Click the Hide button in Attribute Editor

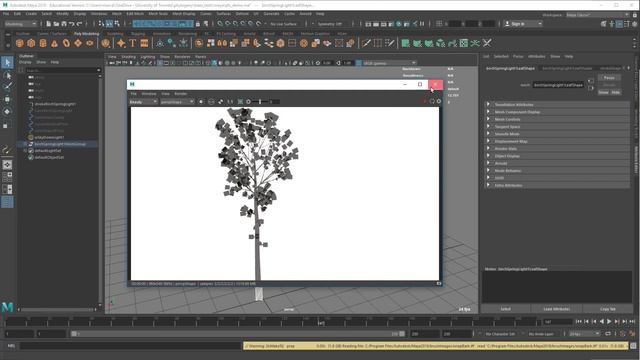(616, 92)
